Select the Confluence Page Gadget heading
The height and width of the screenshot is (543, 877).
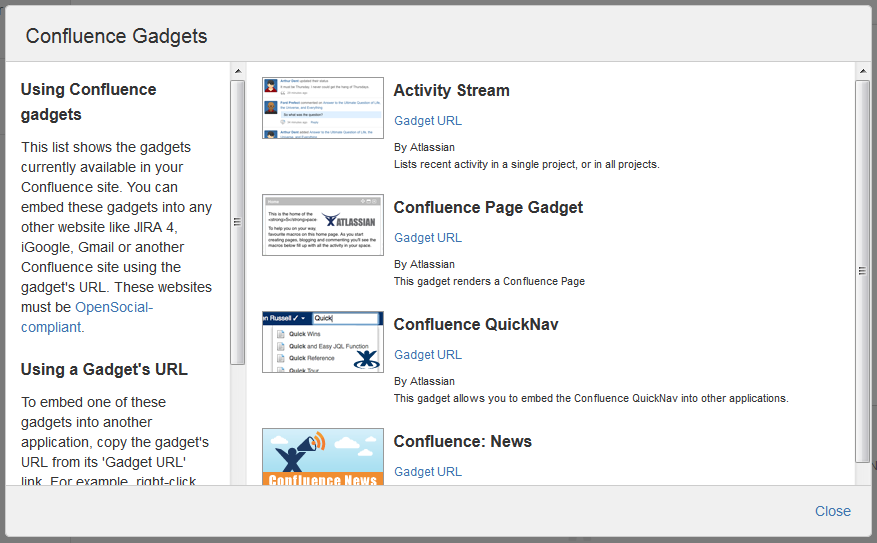(x=488, y=207)
